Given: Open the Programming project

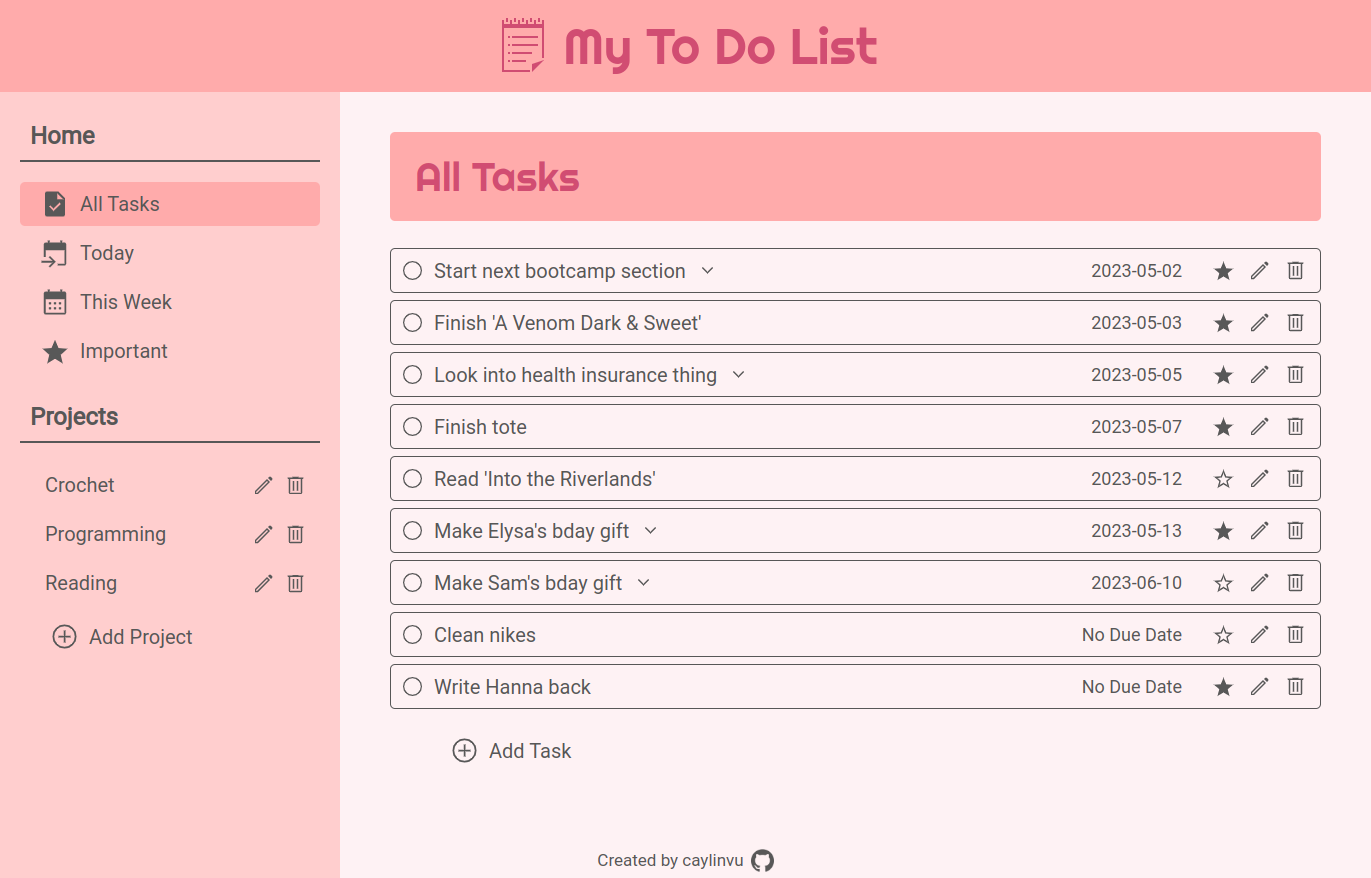Looking at the screenshot, I should pyautogui.click(x=105, y=534).
